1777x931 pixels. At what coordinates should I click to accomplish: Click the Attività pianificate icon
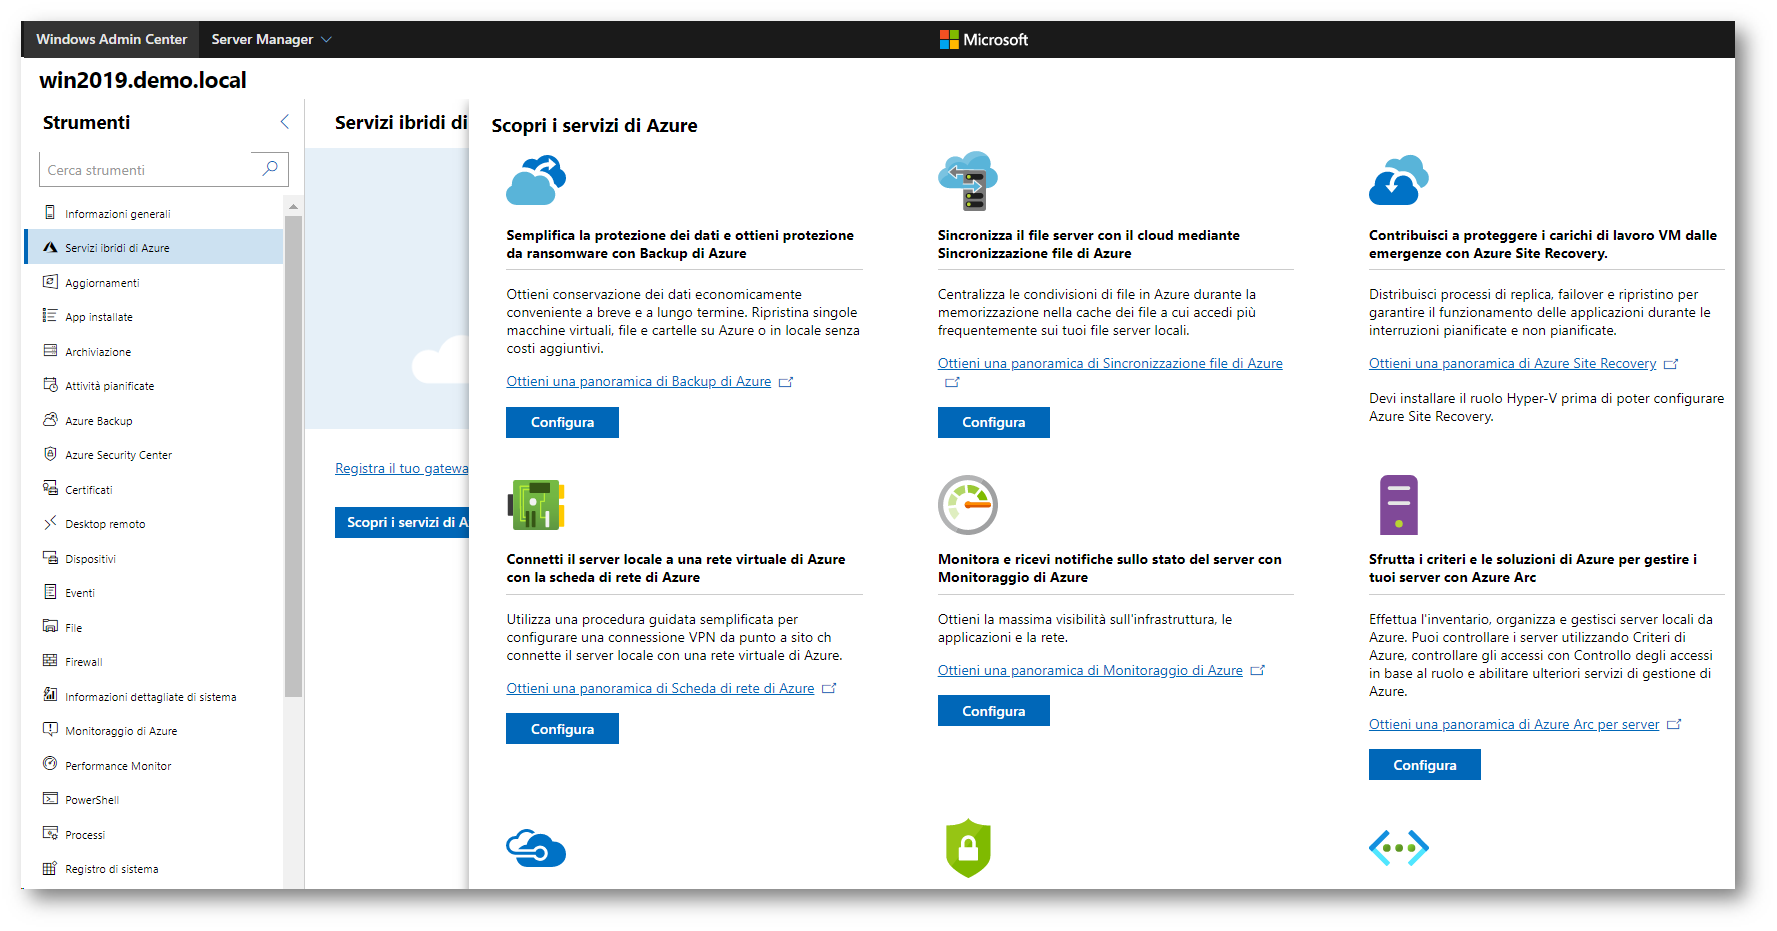click(50, 385)
